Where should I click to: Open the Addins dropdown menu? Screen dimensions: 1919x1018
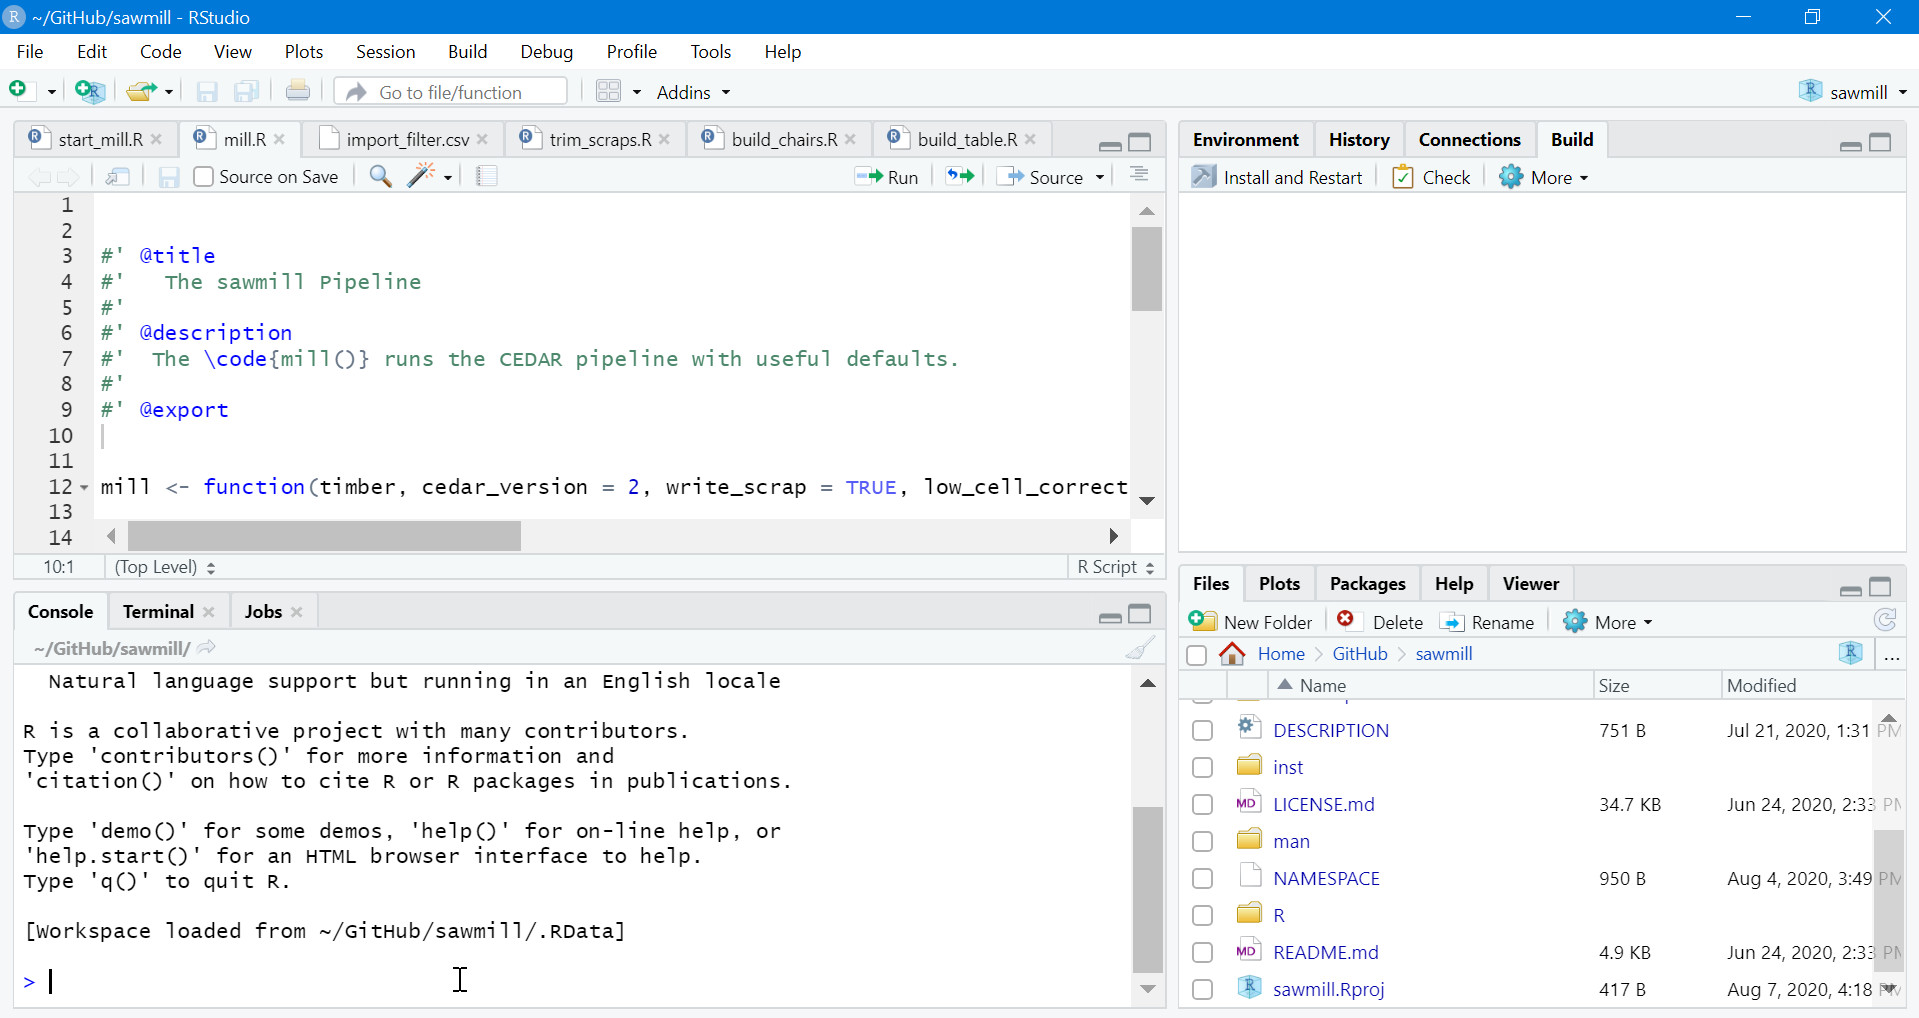tap(693, 92)
